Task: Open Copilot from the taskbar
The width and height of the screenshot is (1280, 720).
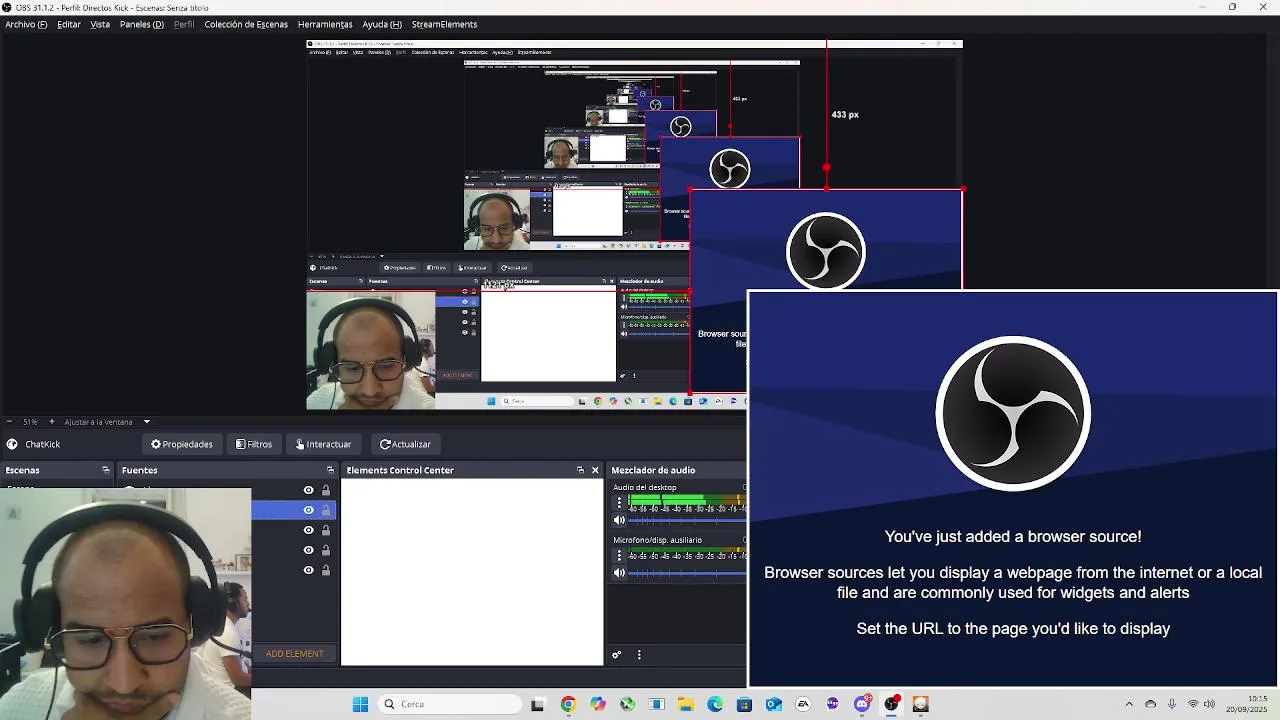Action: pos(598,704)
